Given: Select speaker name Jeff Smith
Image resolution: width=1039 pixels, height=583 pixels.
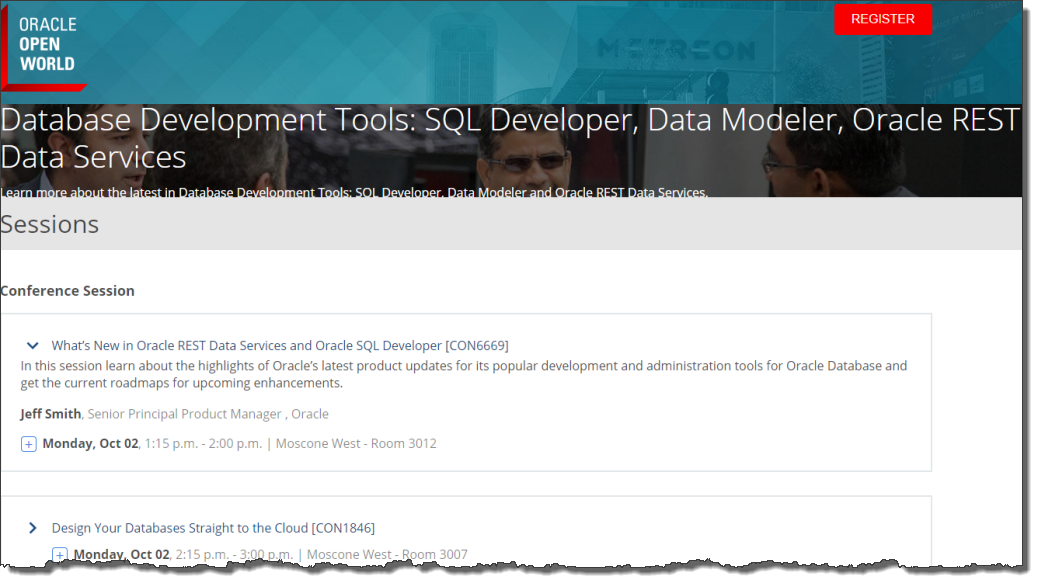Looking at the screenshot, I should (50, 413).
